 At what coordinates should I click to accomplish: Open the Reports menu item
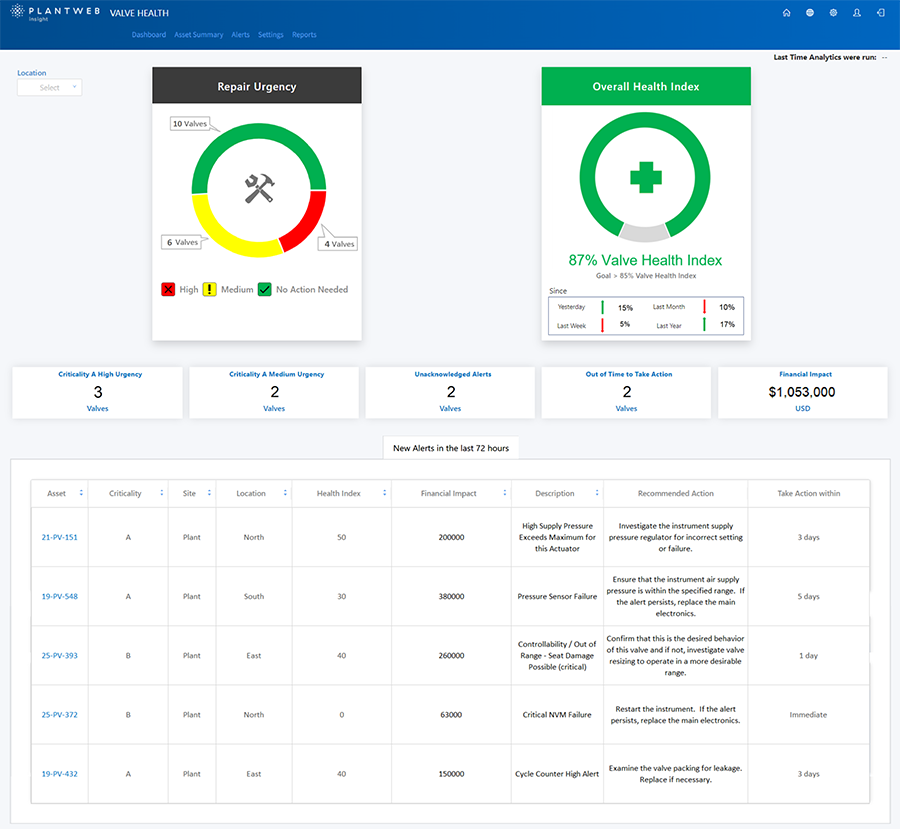304,35
